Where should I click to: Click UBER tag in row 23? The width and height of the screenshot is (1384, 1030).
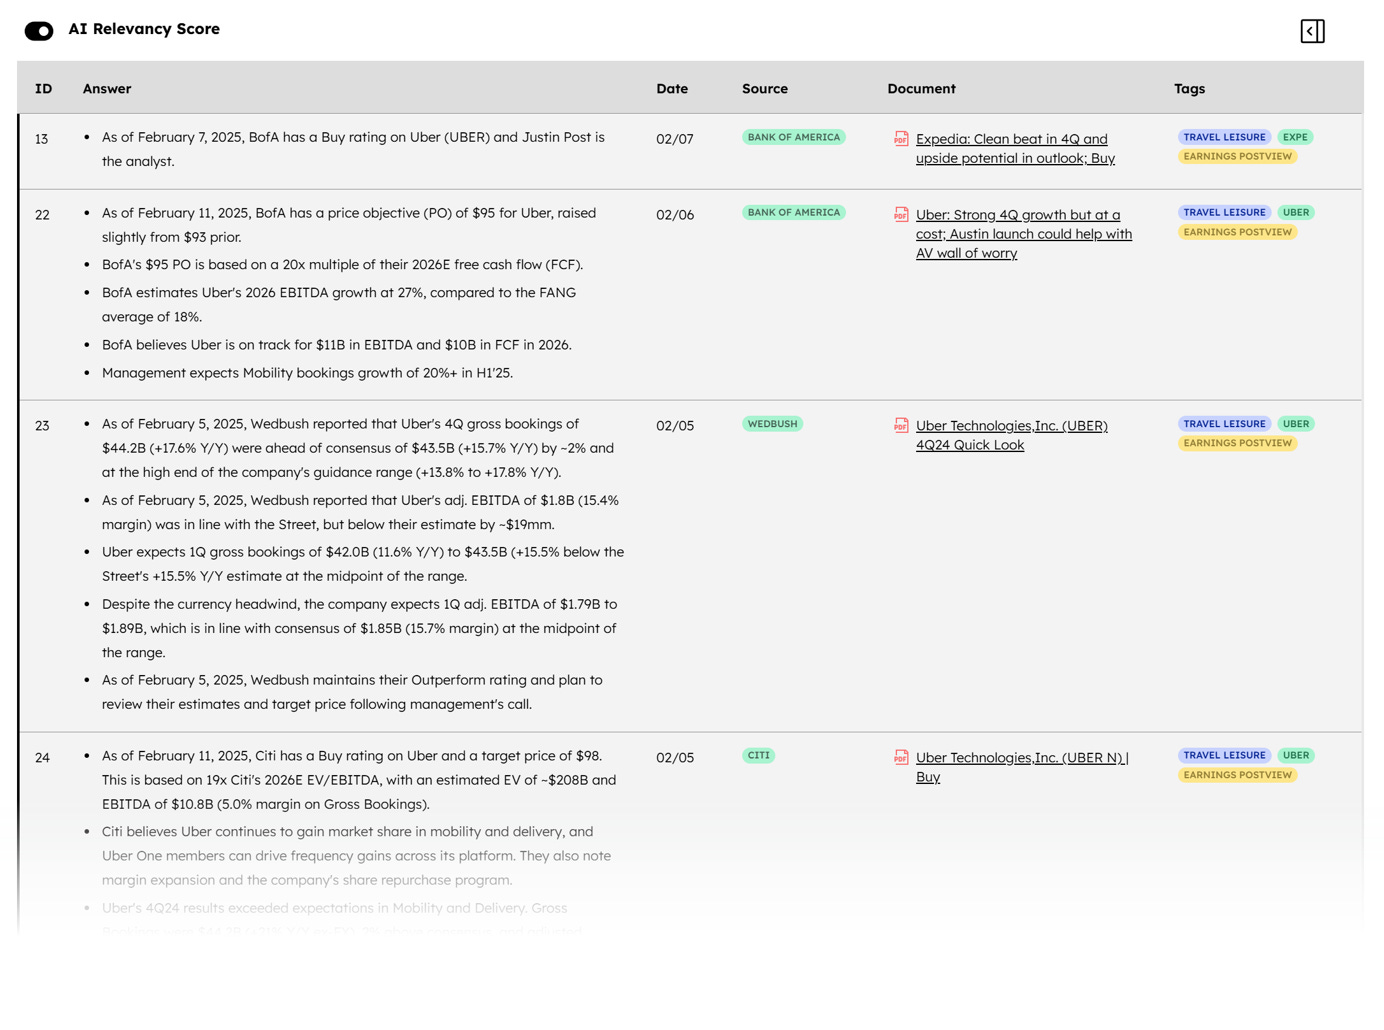pyautogui.click(x=1296, y=424)
